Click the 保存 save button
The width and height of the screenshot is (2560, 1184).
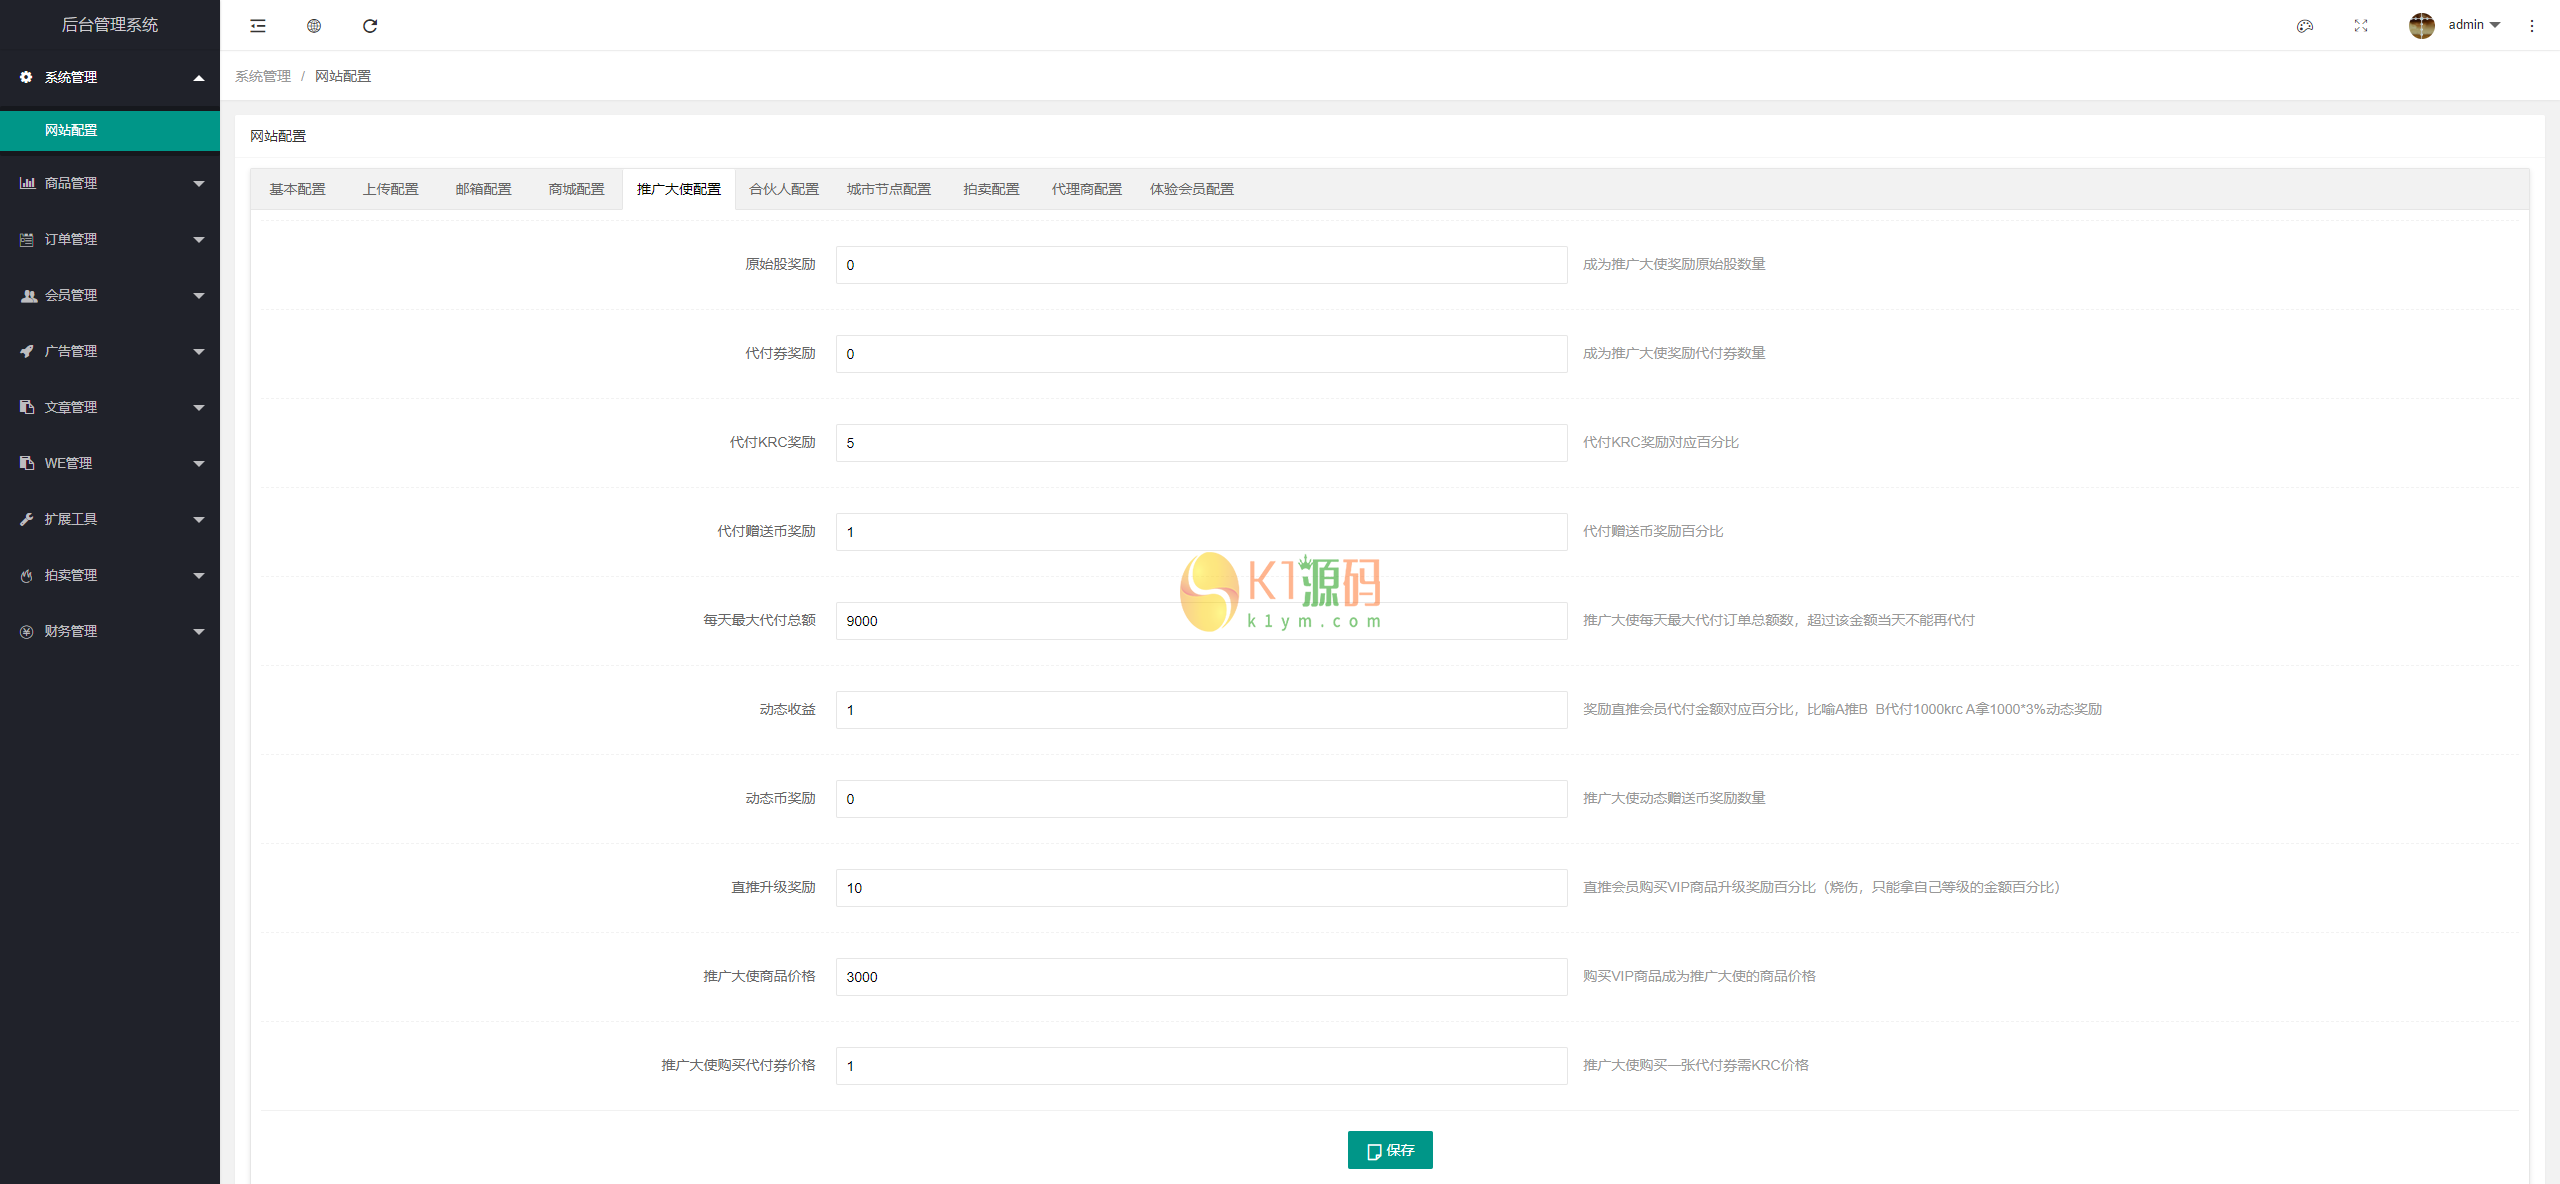(x=1389, y=1150)
